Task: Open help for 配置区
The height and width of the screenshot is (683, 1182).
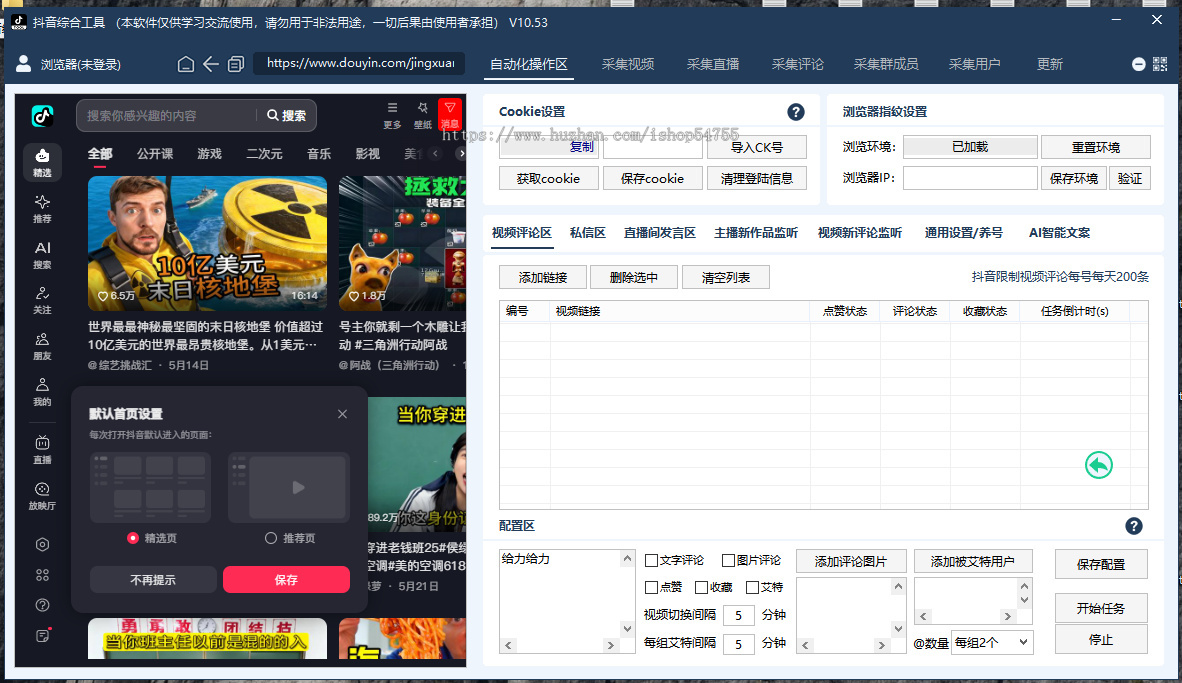Action: click(1134, 526)
